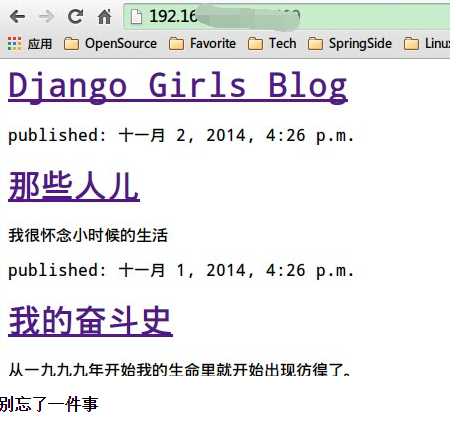Open the SpringSide bookmark folder

pos(350,43)
